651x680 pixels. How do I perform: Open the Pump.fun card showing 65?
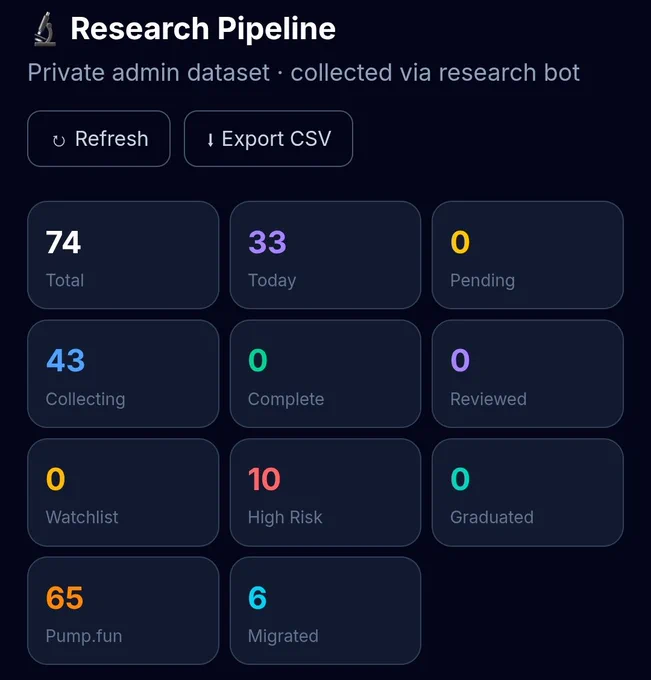(123, 611)
